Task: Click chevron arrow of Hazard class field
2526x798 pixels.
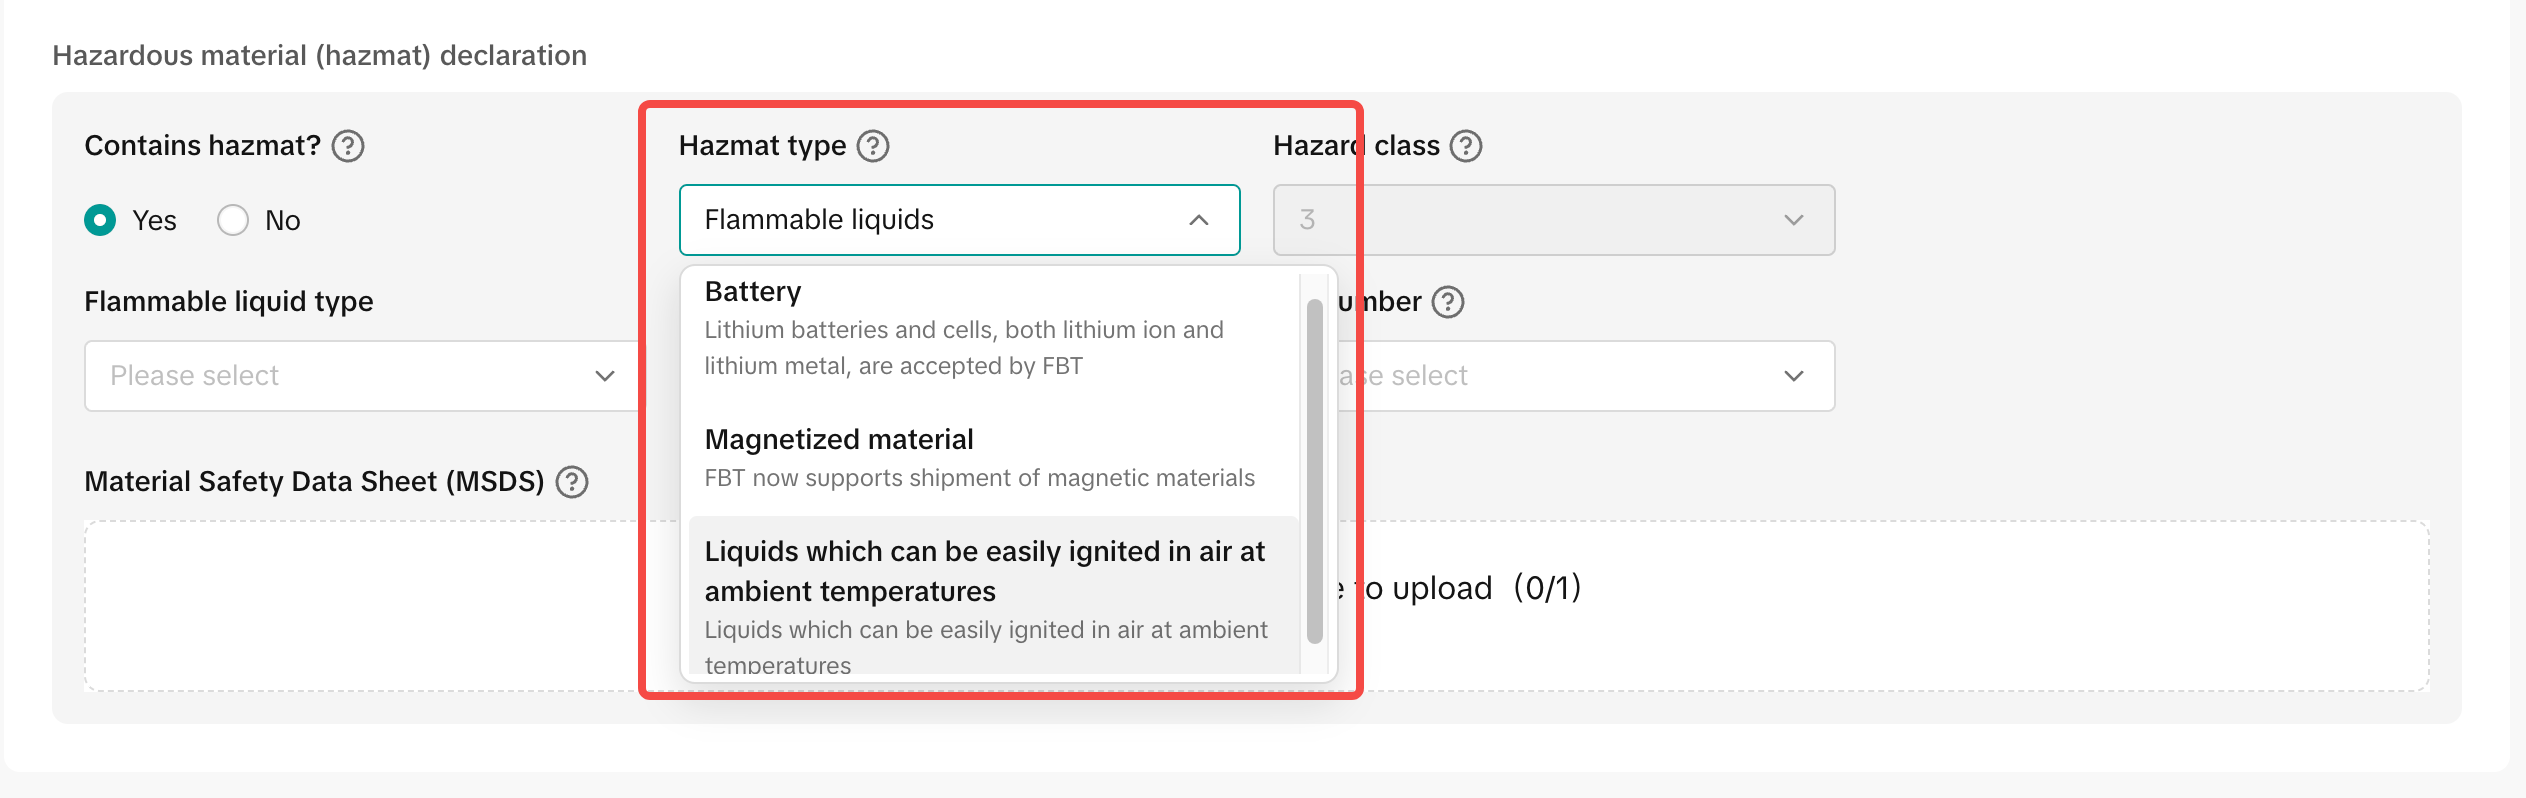Action: (1794, 220)
